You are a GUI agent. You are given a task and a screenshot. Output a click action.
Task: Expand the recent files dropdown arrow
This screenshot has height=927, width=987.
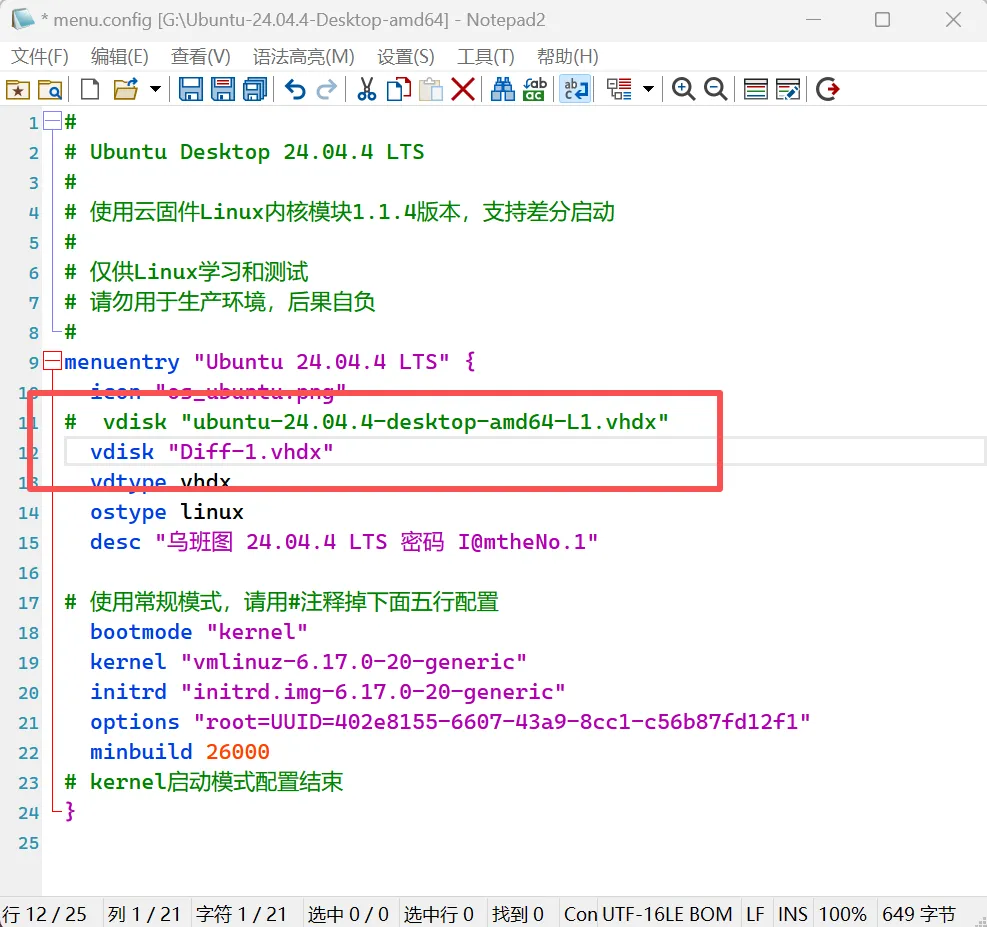click(x=155, y=89)
